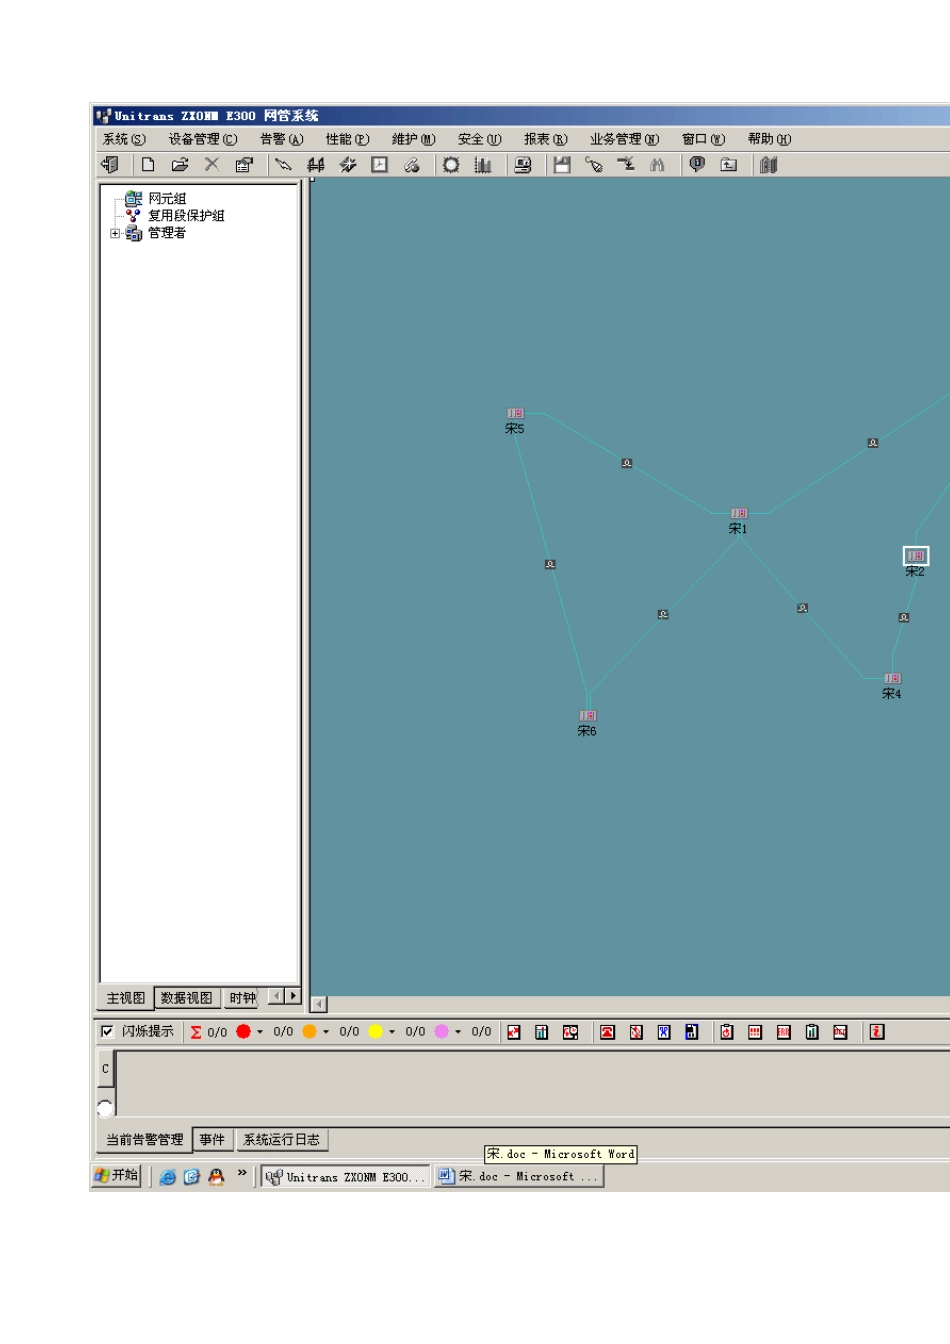The width and height of the screenshot is (950, 1344).
Task: Open the yellow minor alarm dropdown arrow
Action: coord(392,1032)
